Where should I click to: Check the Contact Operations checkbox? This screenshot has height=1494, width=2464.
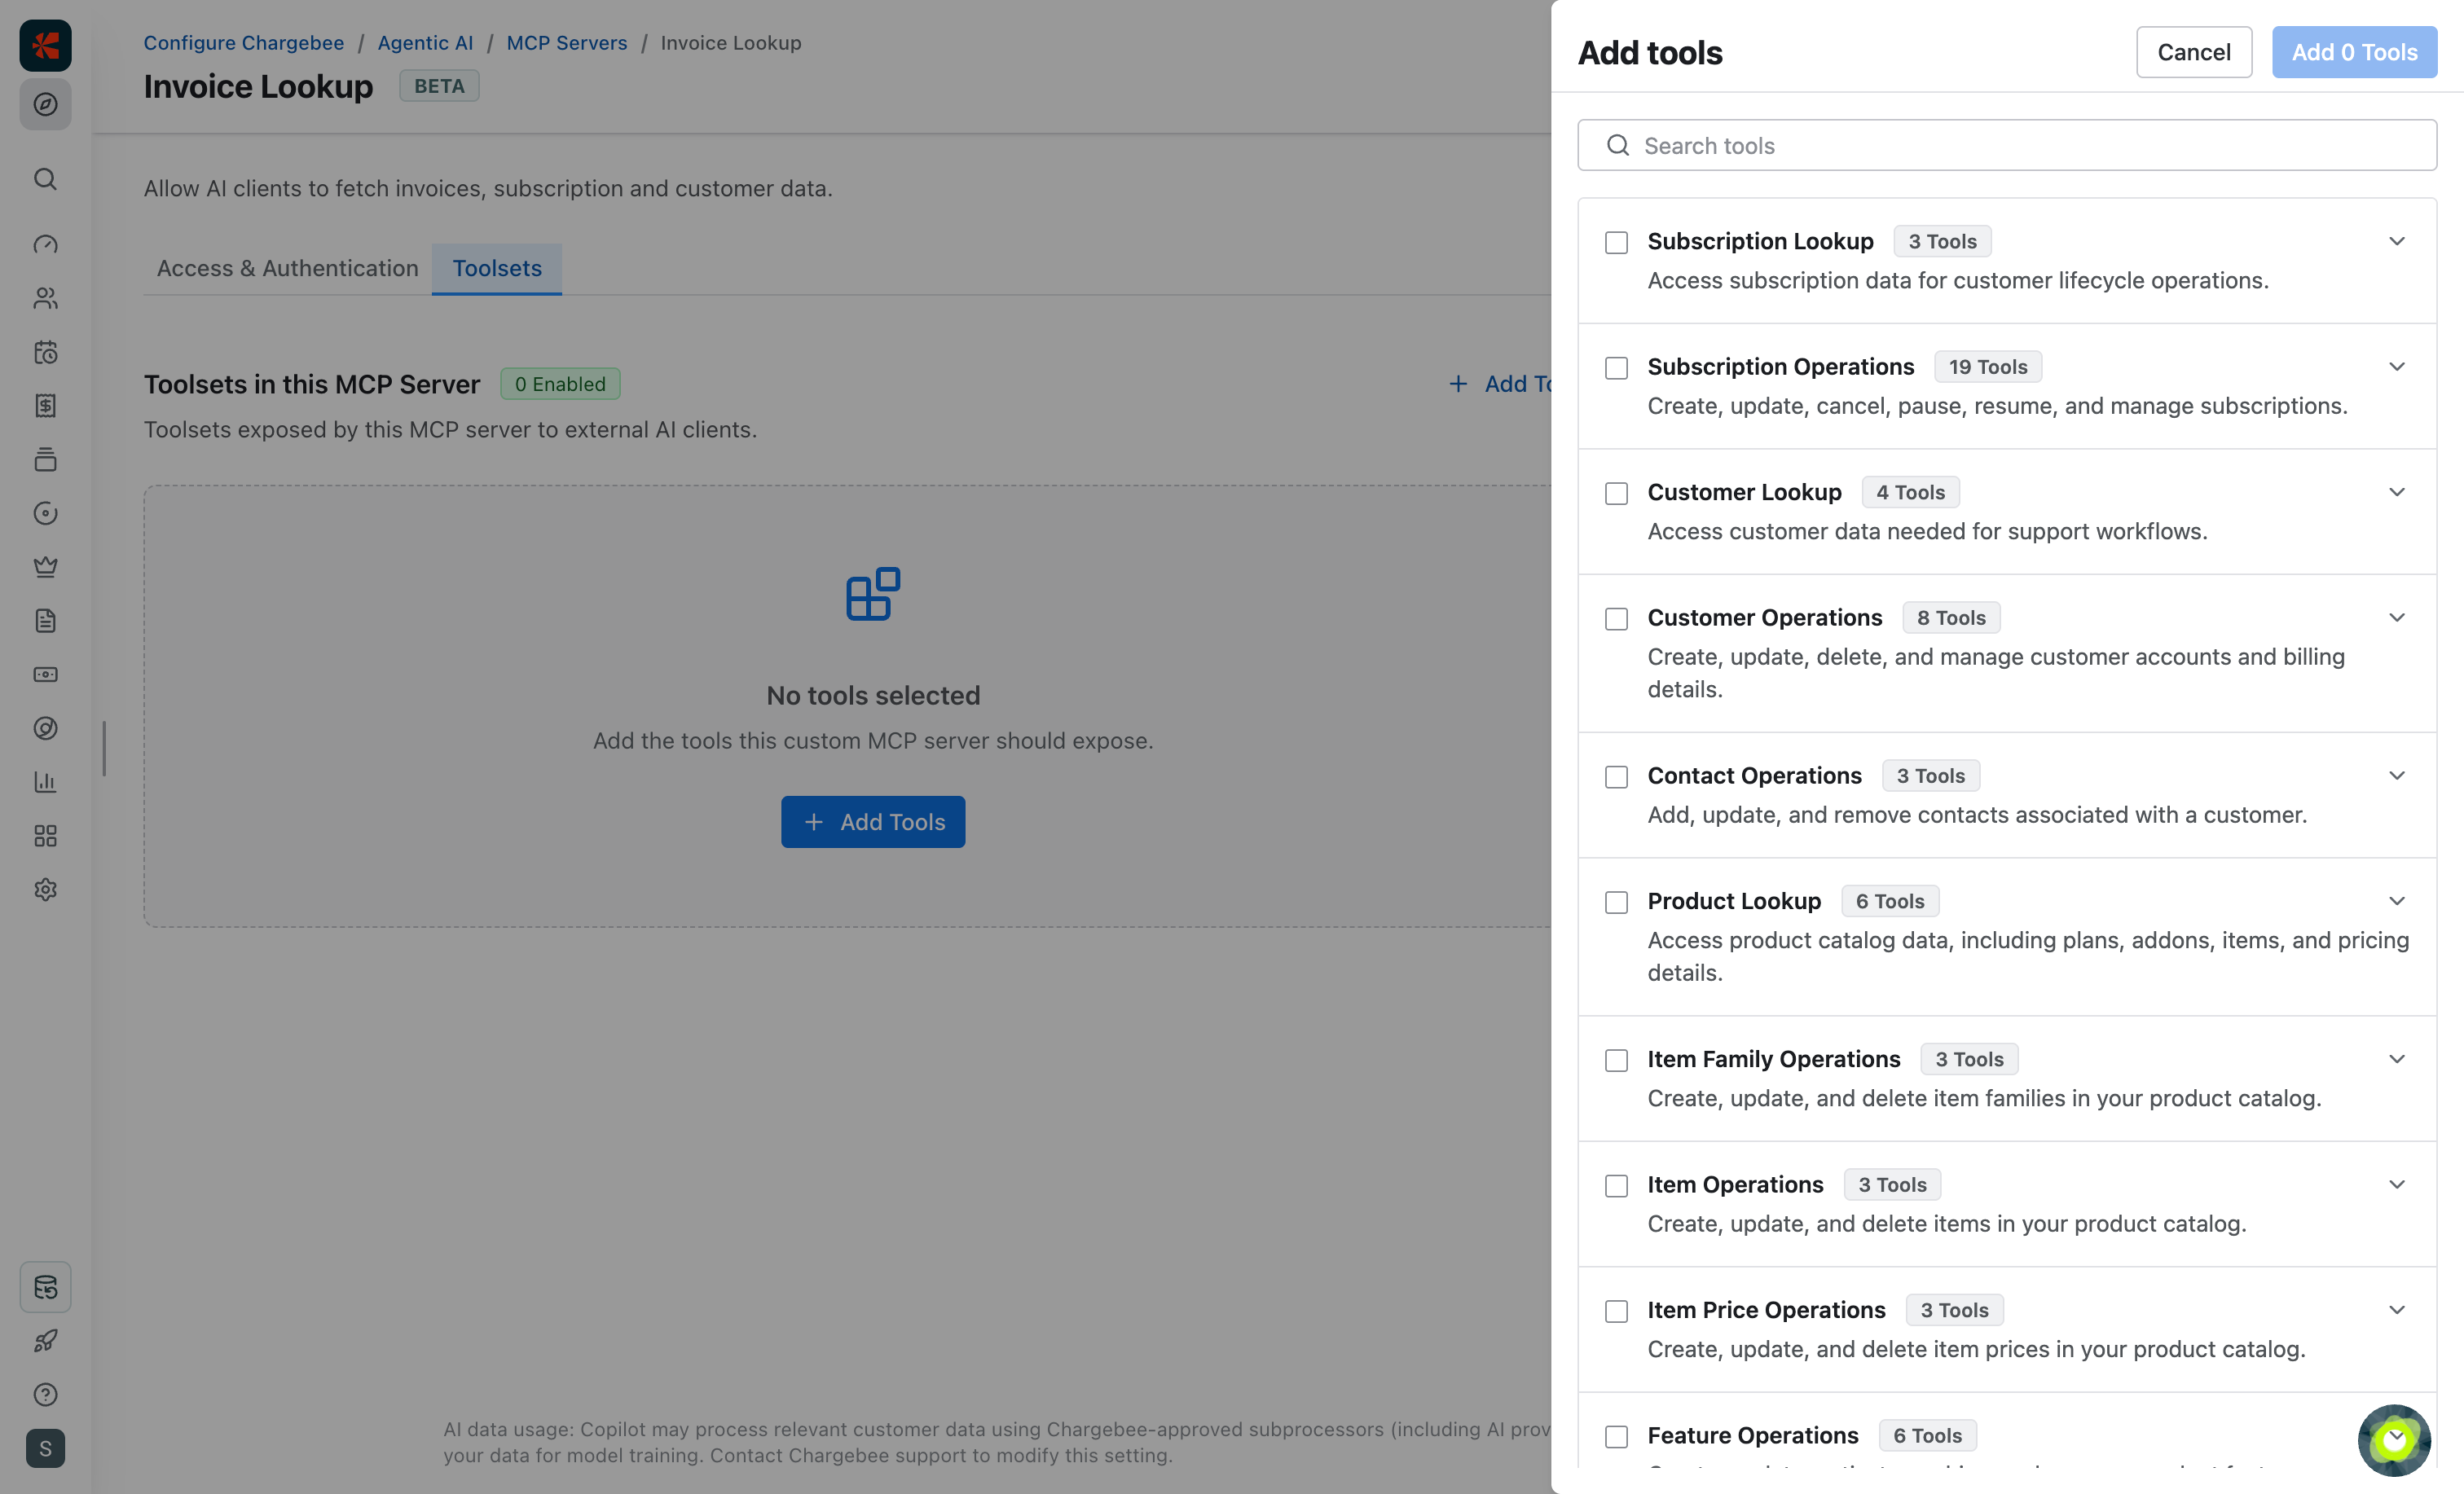1616,777
